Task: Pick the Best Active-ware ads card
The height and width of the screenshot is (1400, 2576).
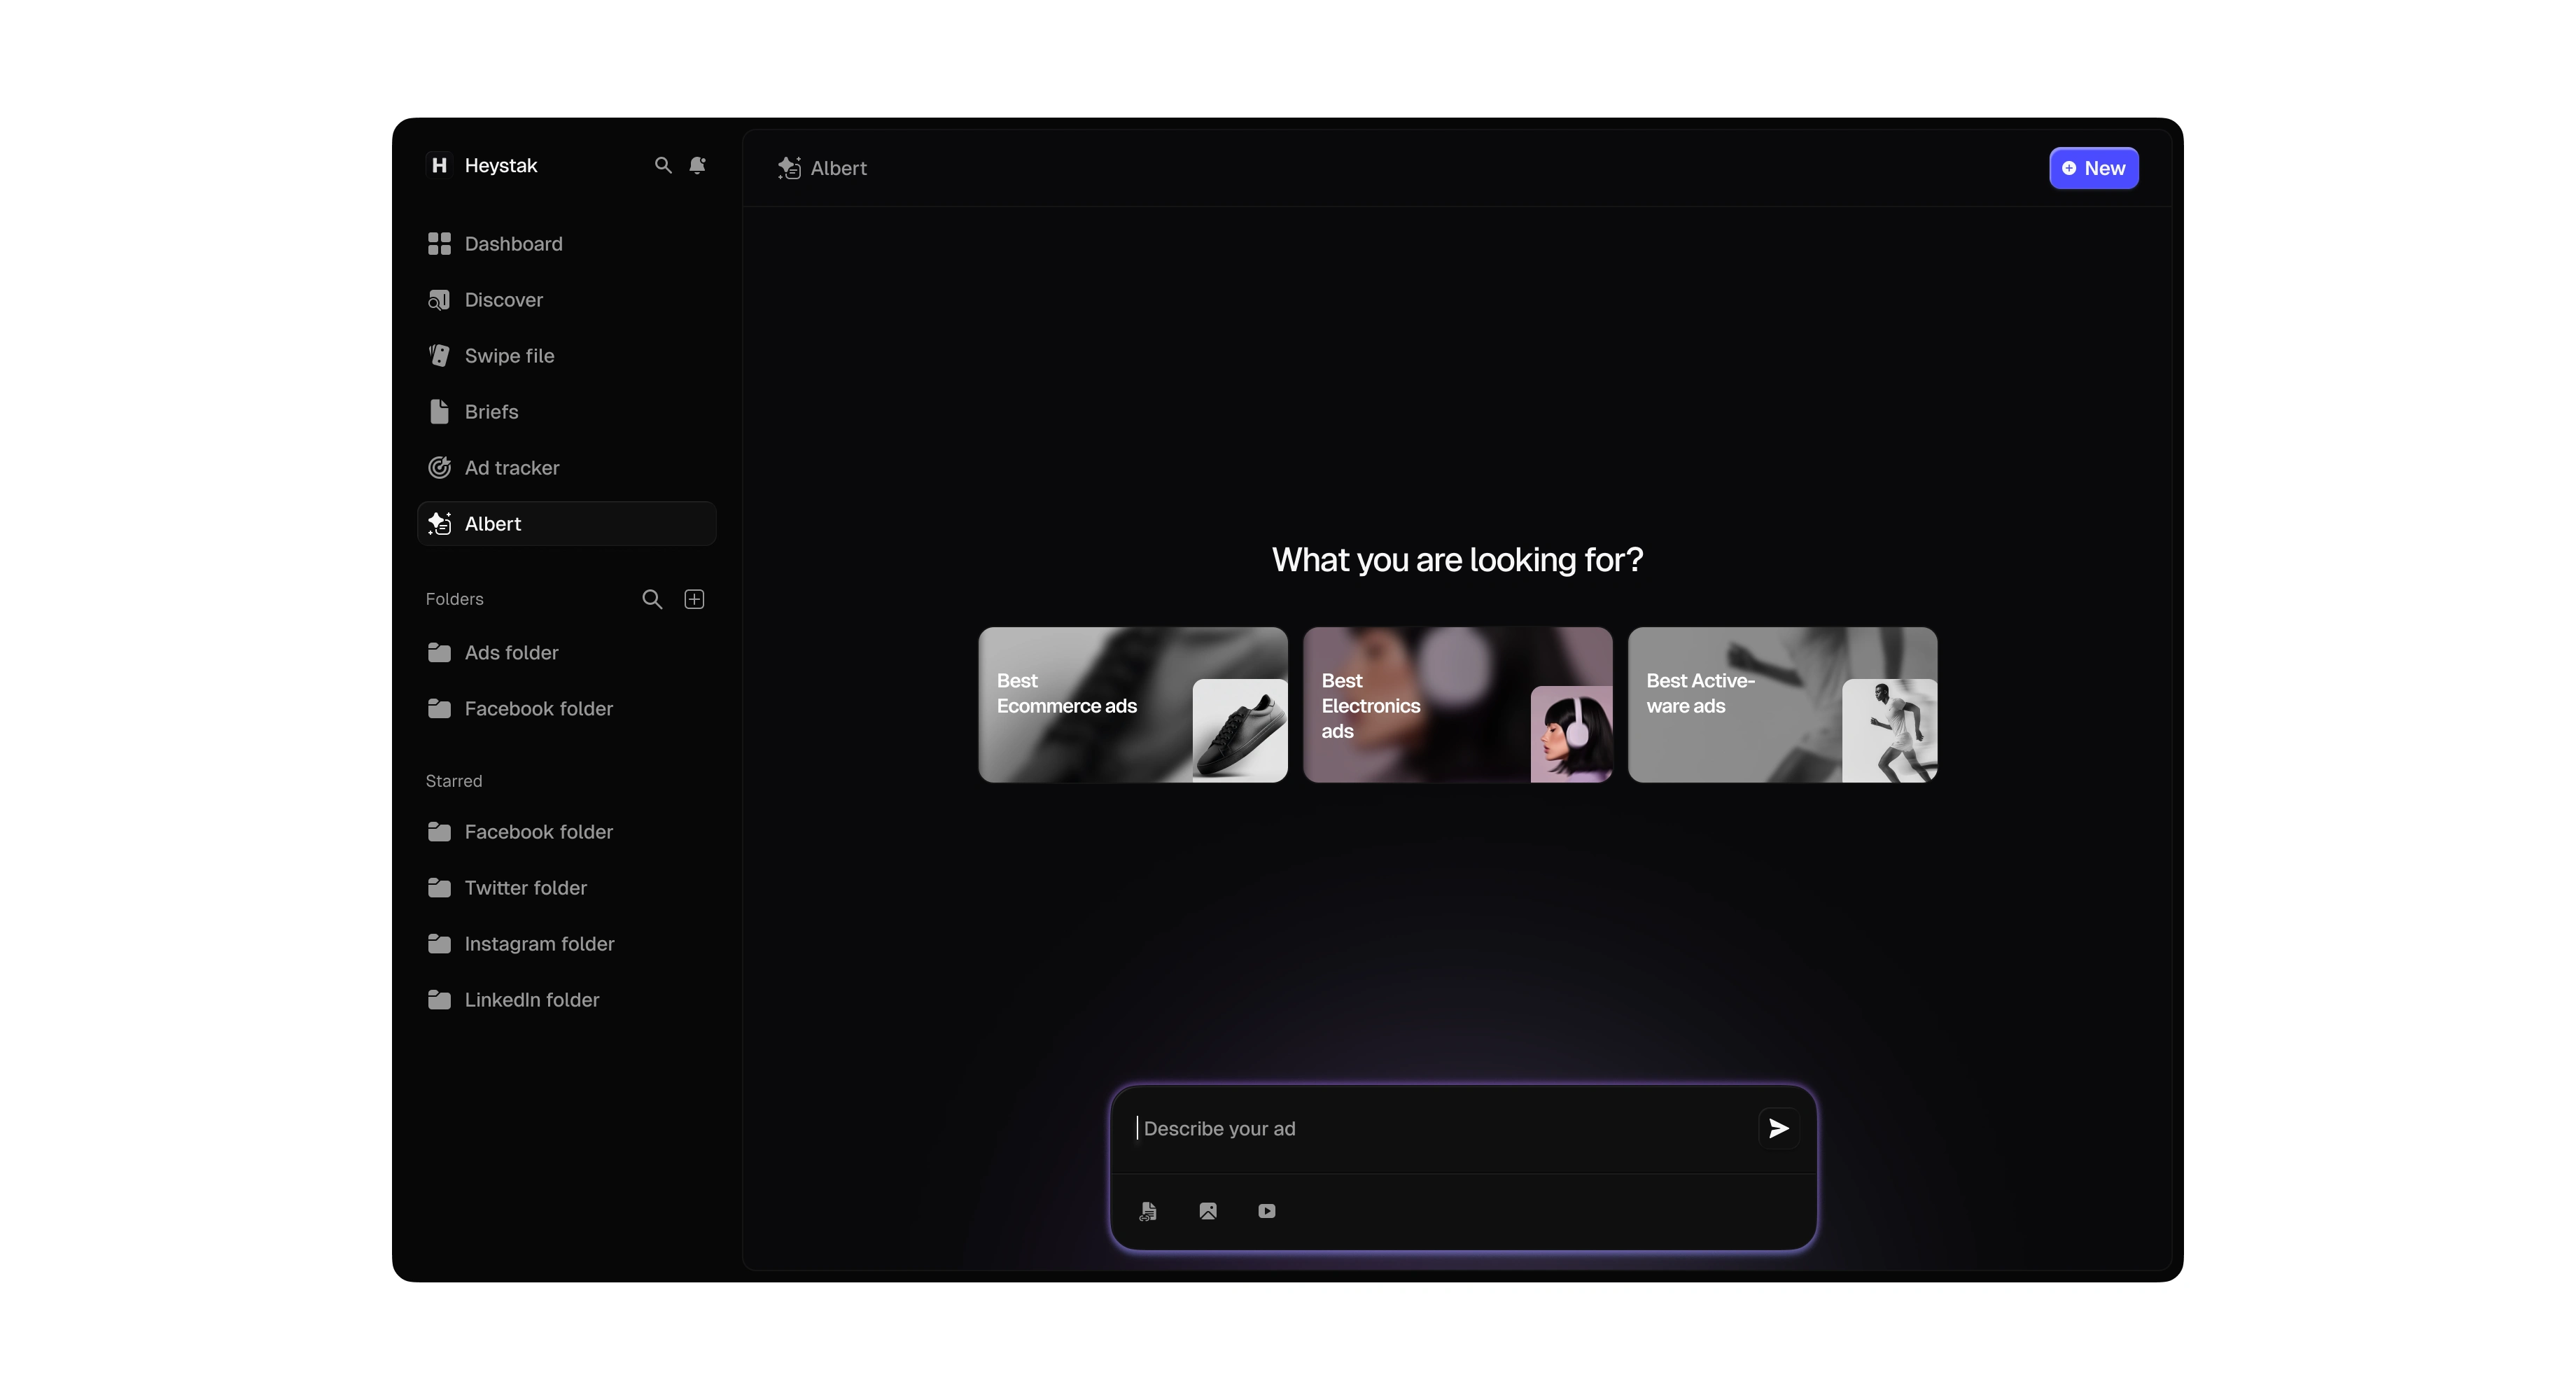Action: tap(1782, 705)
